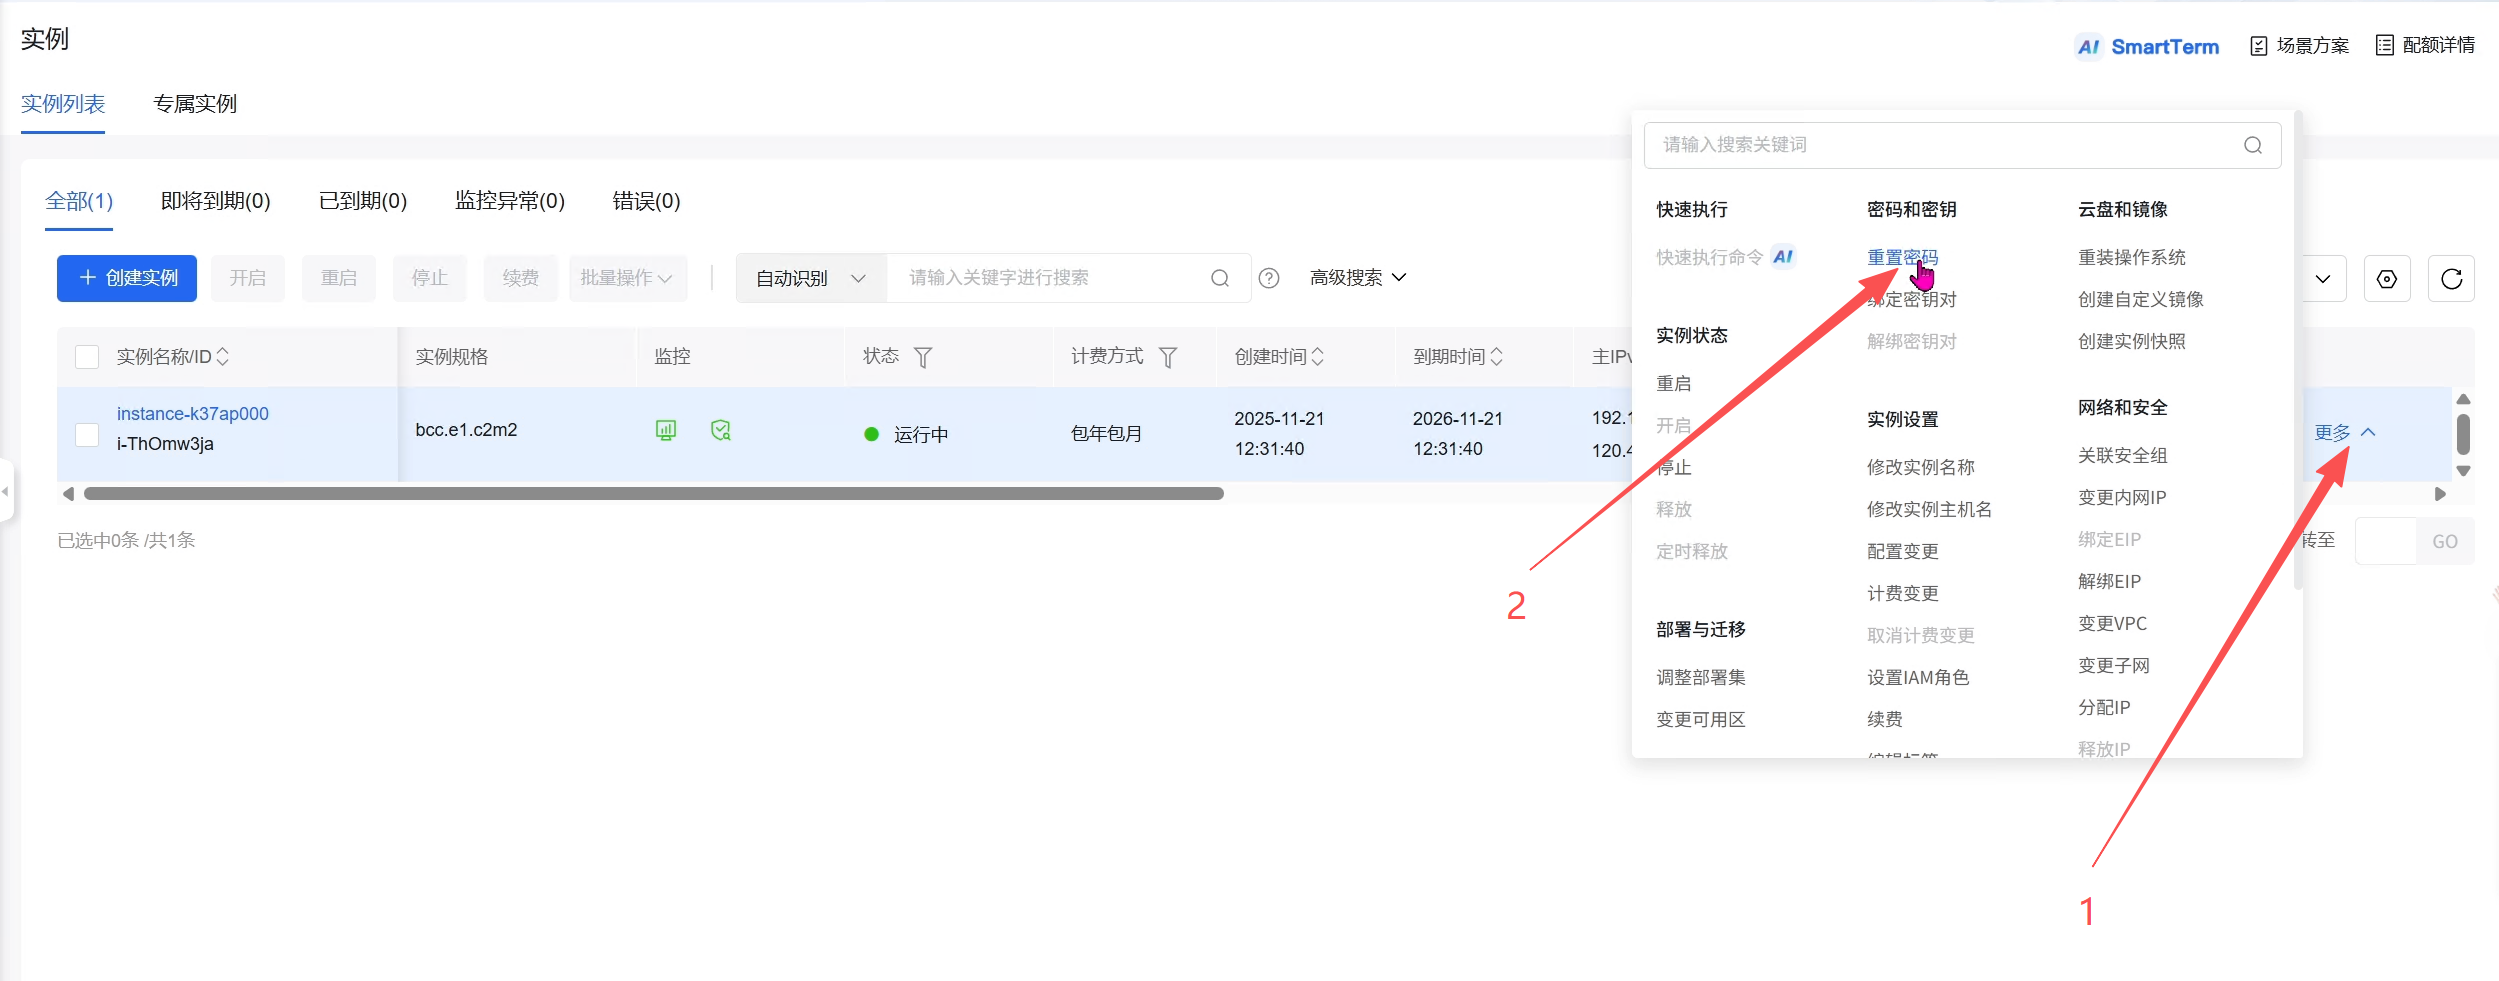Viewport: 2499px width, 981px height.
Task: Open the 自动识别 search type dropdown
Action: coord(808,278)
